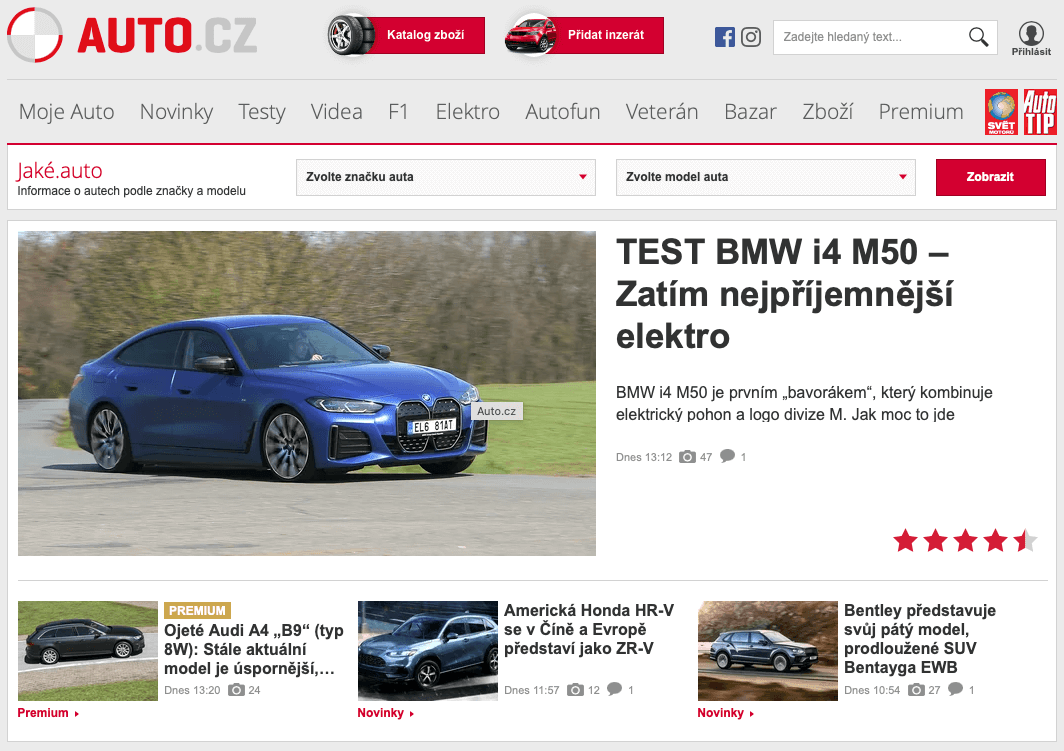This screenshot has width=1064, height=751.
Task: Open BMW i4 M50 comments bubble icon
Action: pyautogui.click(x=727, y=456)
